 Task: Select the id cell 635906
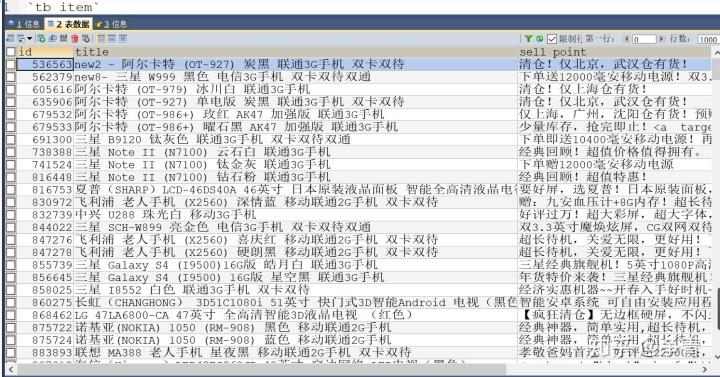(45, 102)
